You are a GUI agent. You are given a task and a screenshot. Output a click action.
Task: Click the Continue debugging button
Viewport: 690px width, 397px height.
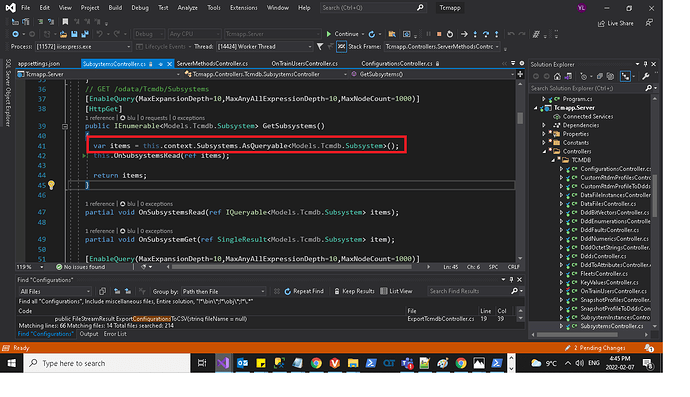click(x=343, y=34)
